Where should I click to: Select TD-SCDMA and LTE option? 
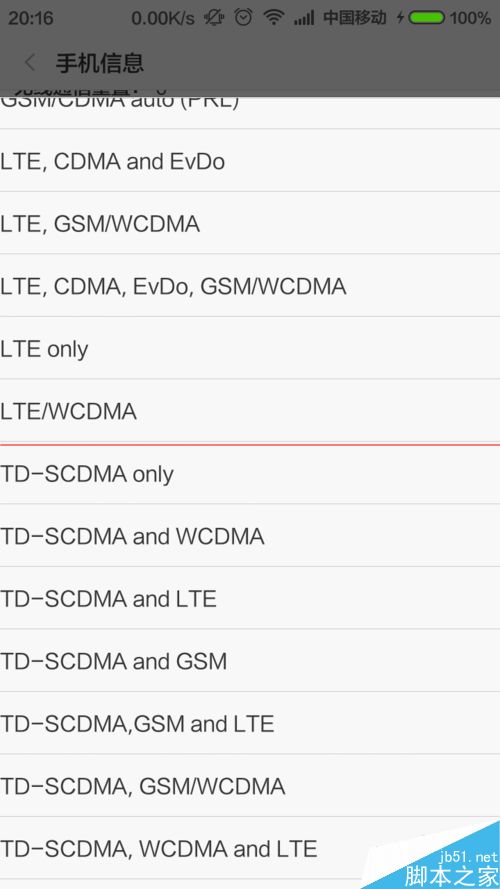(x=250, y=598)
